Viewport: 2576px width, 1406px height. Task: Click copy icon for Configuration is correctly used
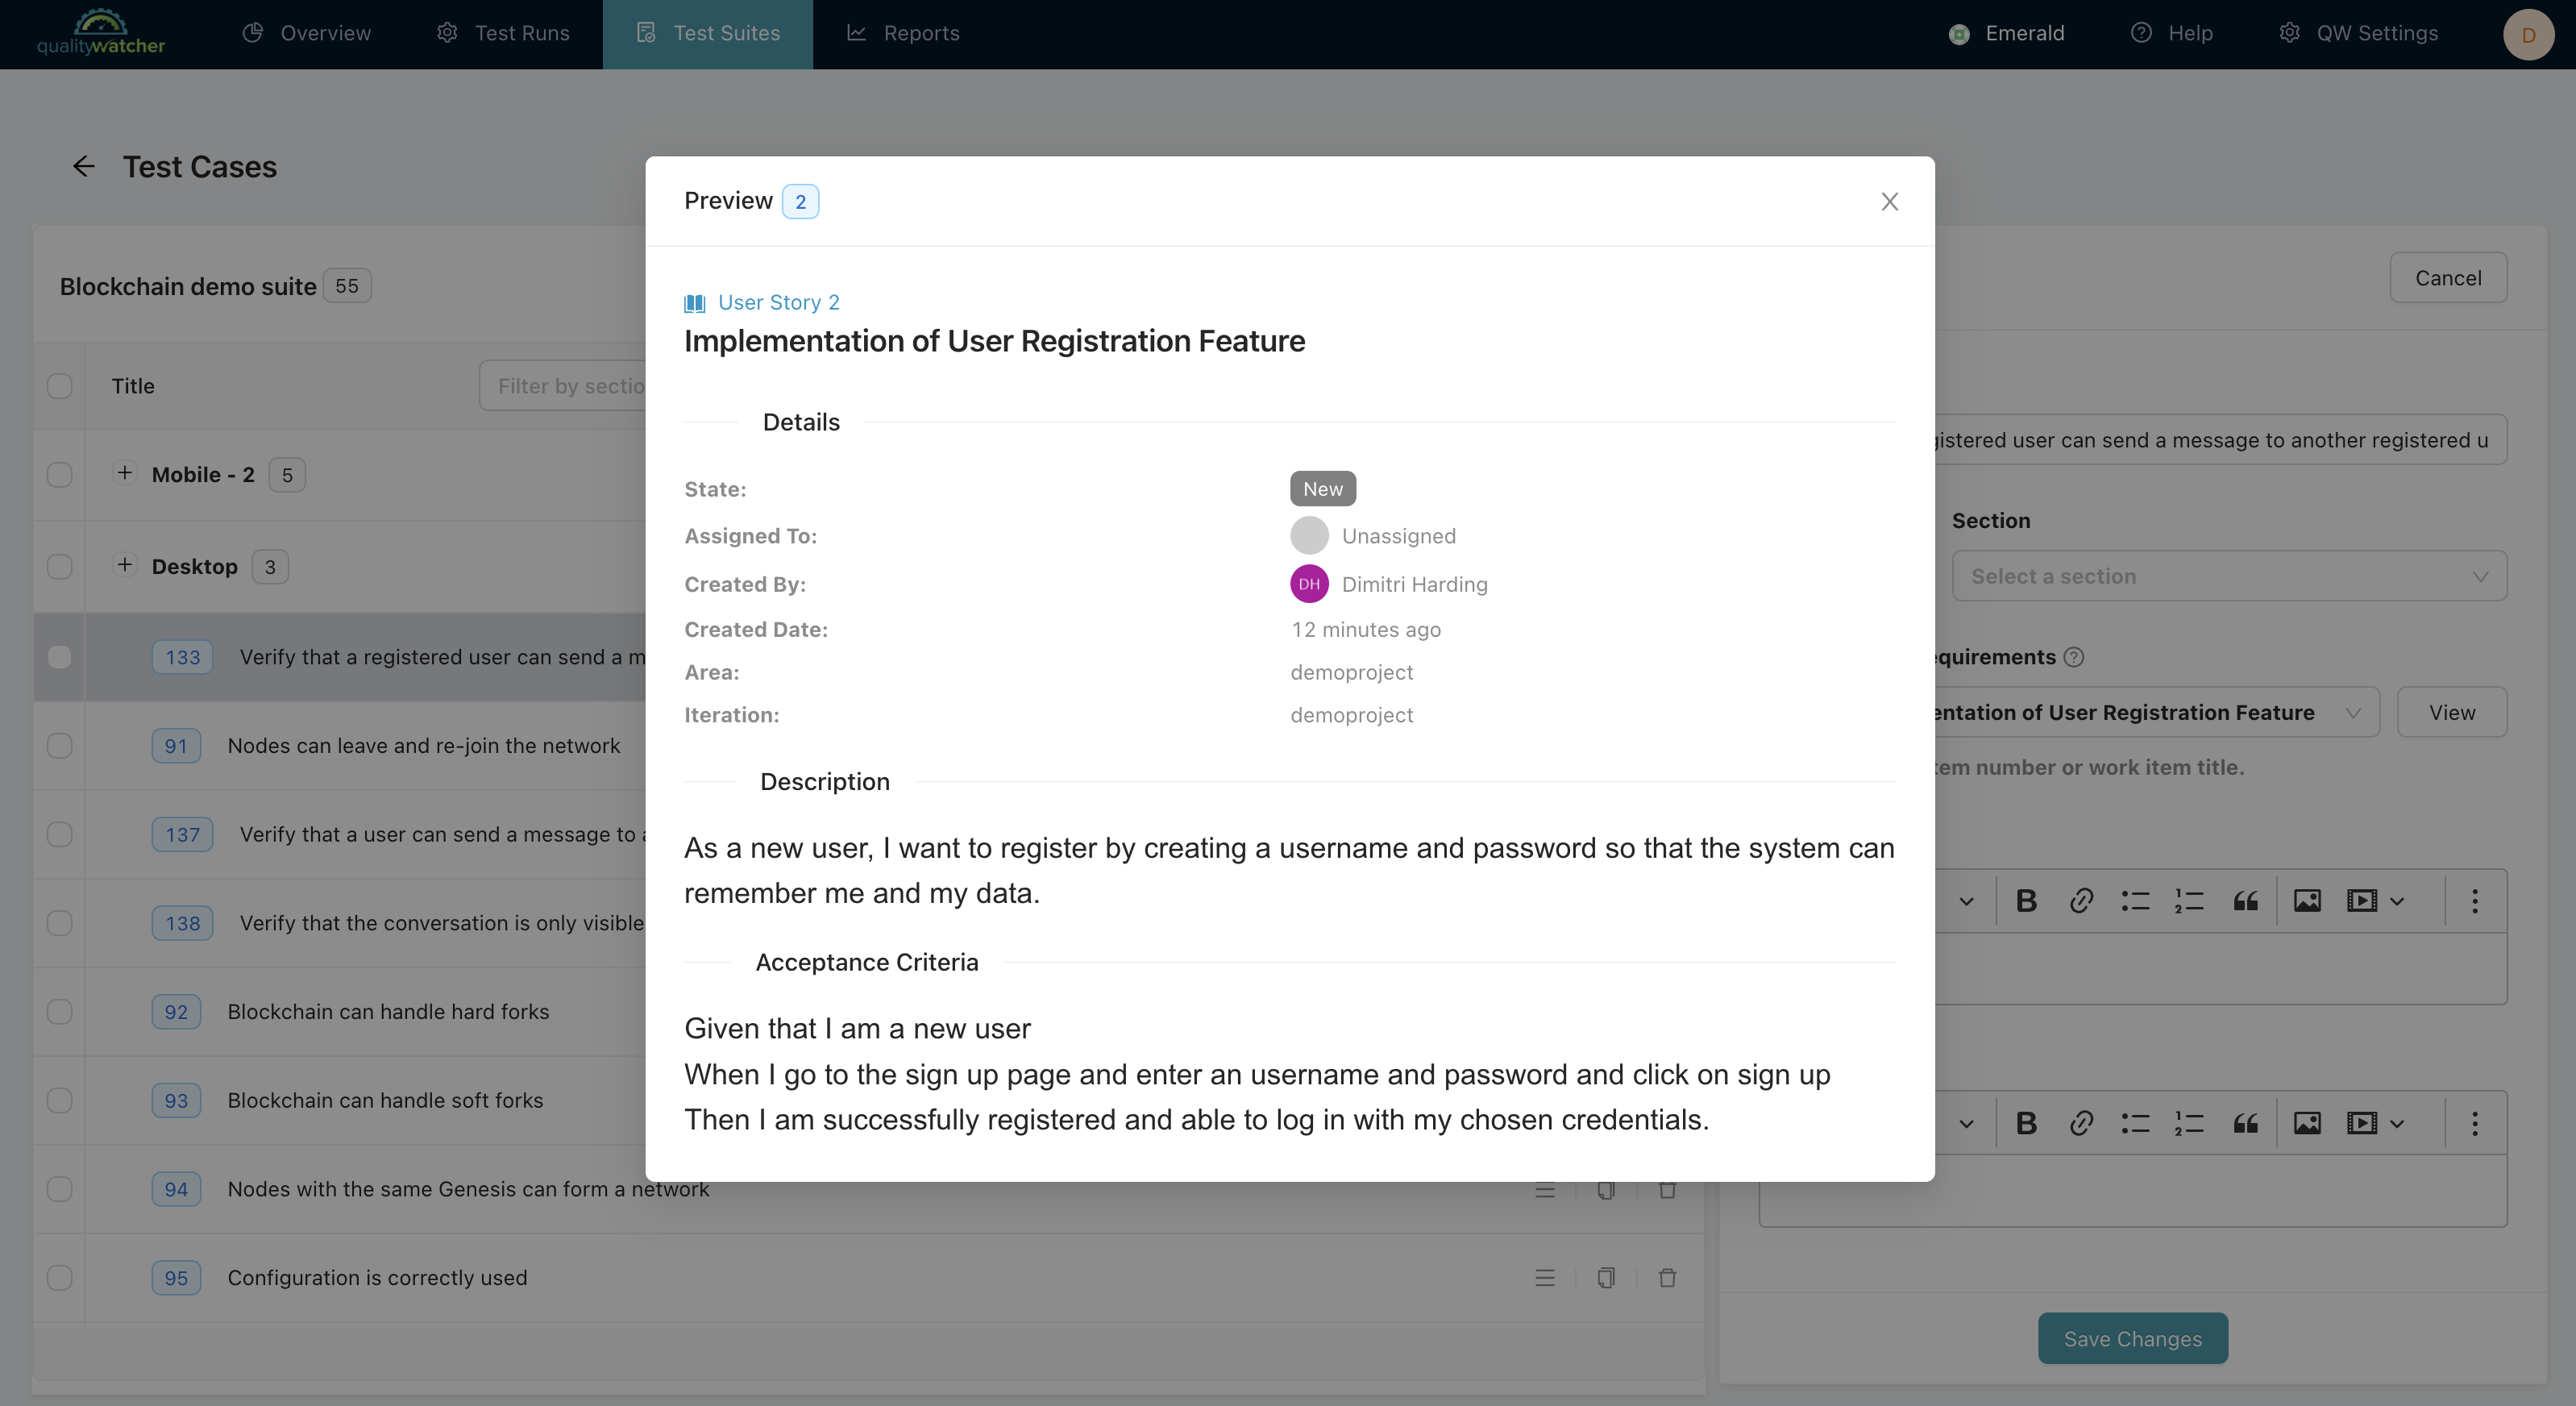[1606, 1277]
